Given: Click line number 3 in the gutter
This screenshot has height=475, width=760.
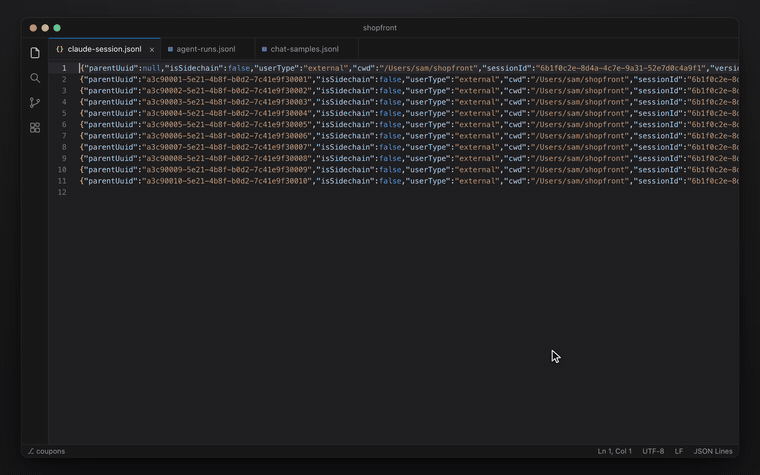Looking at the screenshot, I should pos(64,91).
